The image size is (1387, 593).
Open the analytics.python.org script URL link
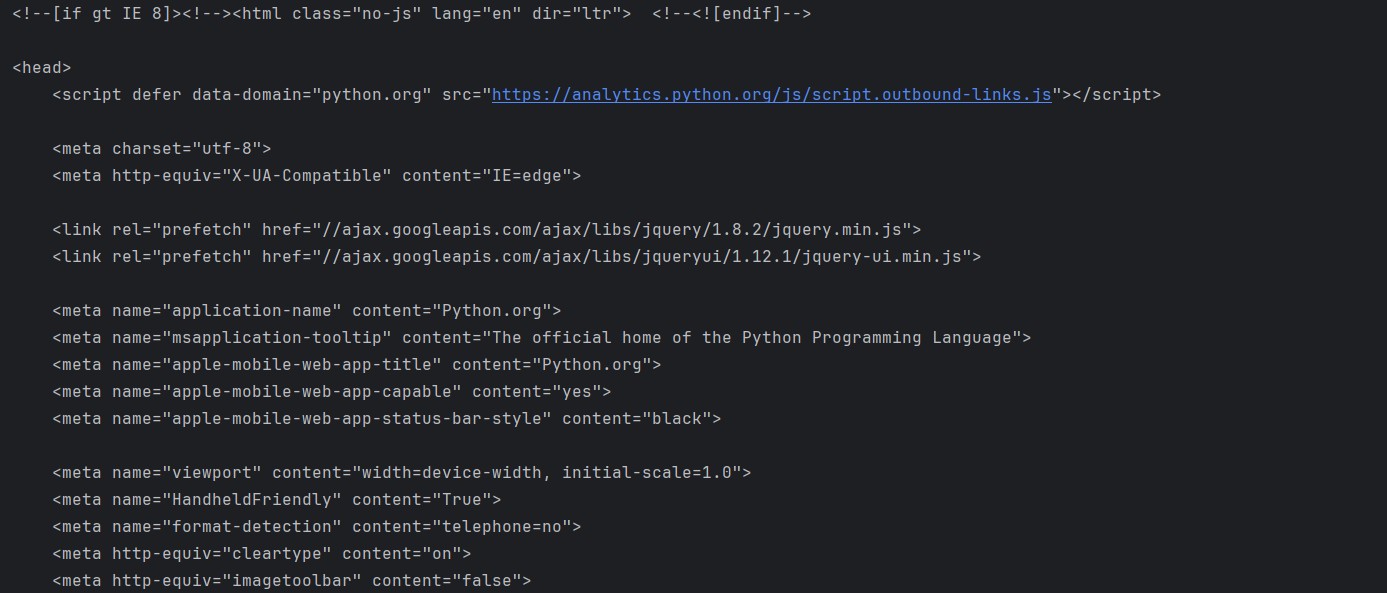click(x=771, y=95)
